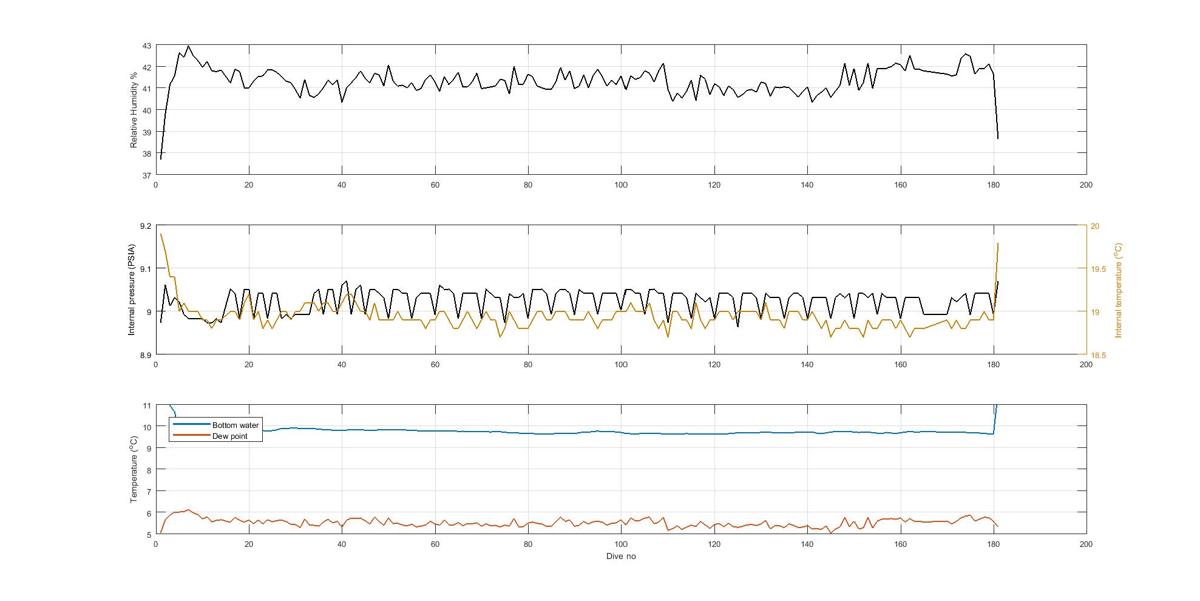Select tick "6" on bottom temperature axis
The height and width of the screenshot is (601, 1200).
148,513
